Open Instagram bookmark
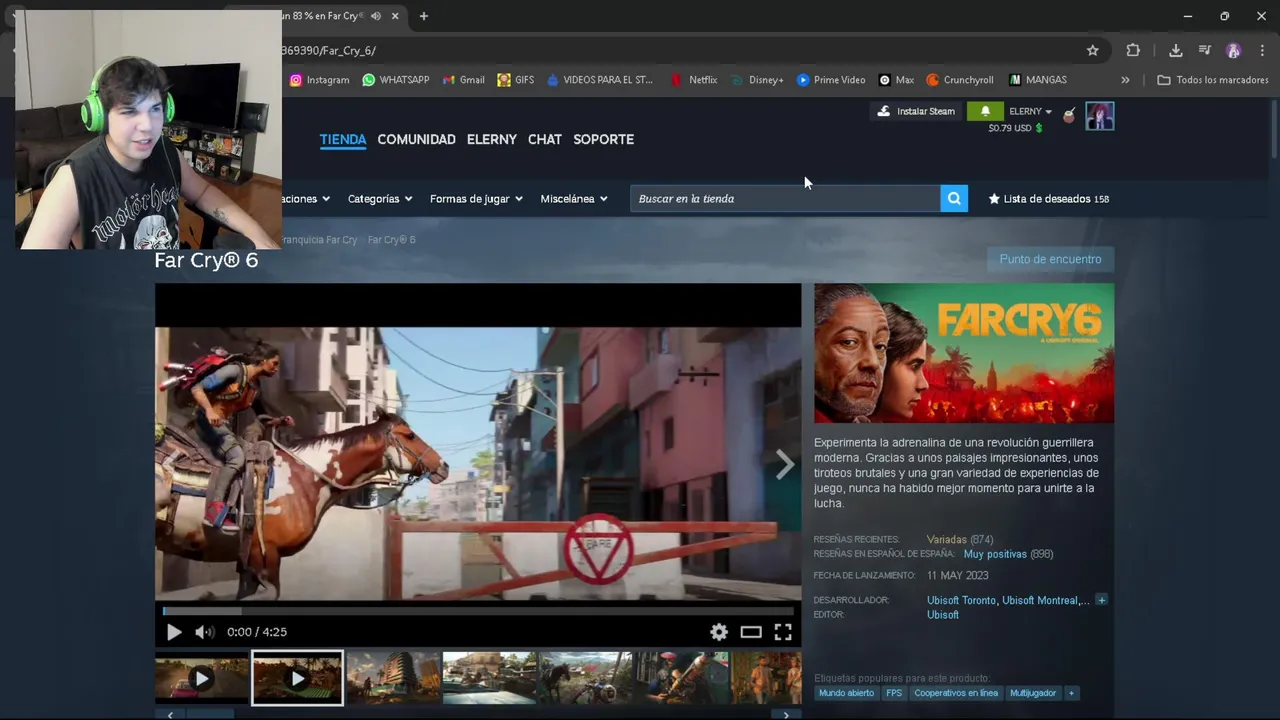 click(319, 80)
